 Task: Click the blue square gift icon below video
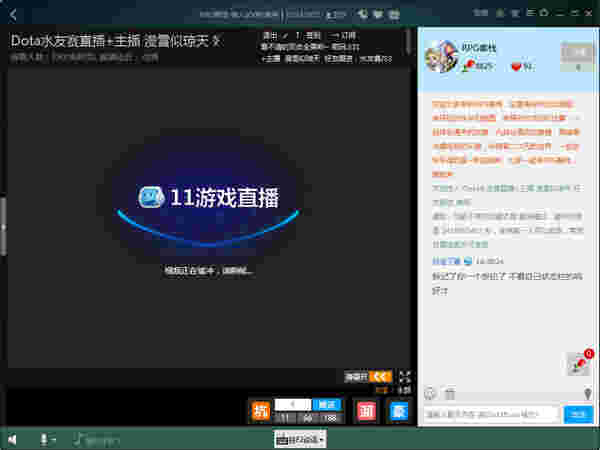(x=399, y=411)
